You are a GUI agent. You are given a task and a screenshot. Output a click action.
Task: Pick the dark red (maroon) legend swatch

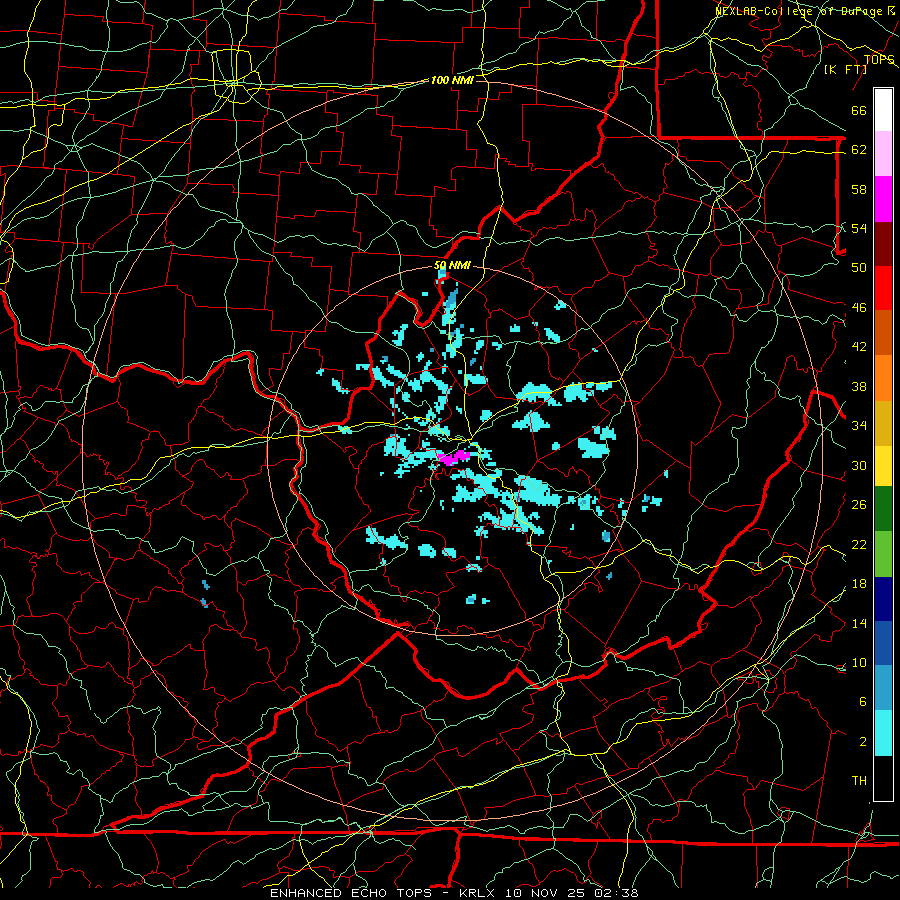click(883, 243)
